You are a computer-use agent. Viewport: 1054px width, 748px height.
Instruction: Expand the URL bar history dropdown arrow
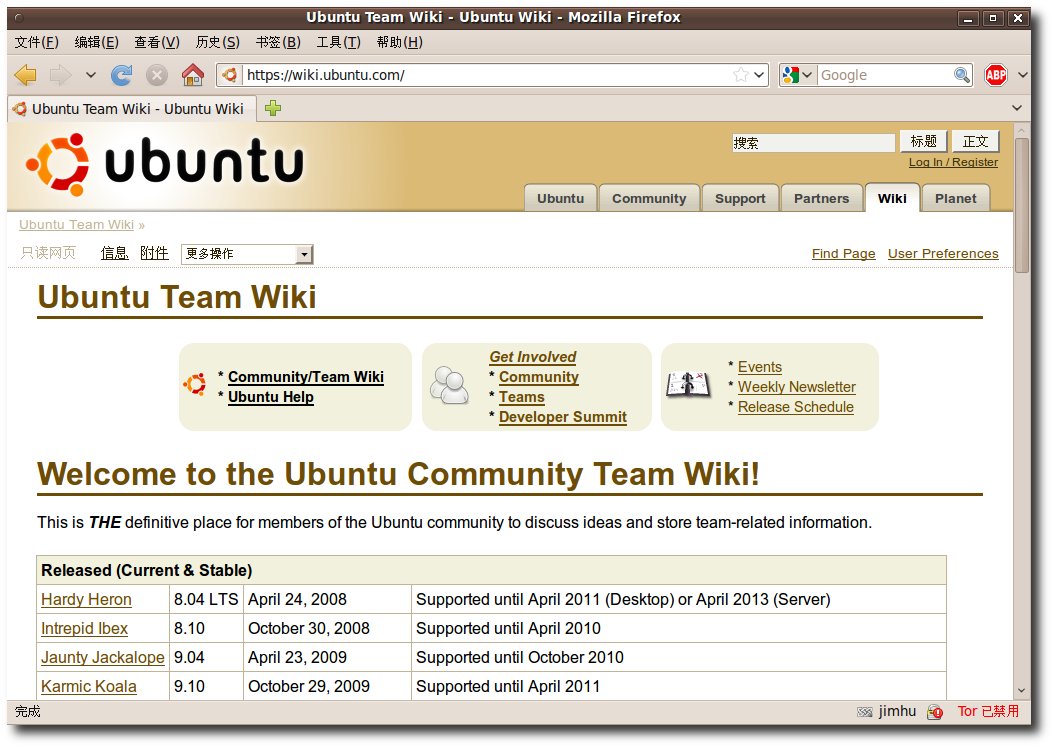point(759,75)
